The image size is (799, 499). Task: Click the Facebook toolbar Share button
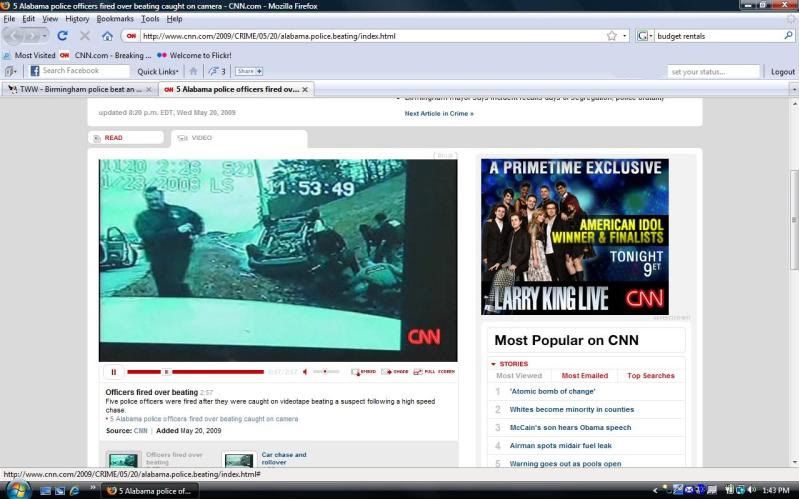click(249, 71)
